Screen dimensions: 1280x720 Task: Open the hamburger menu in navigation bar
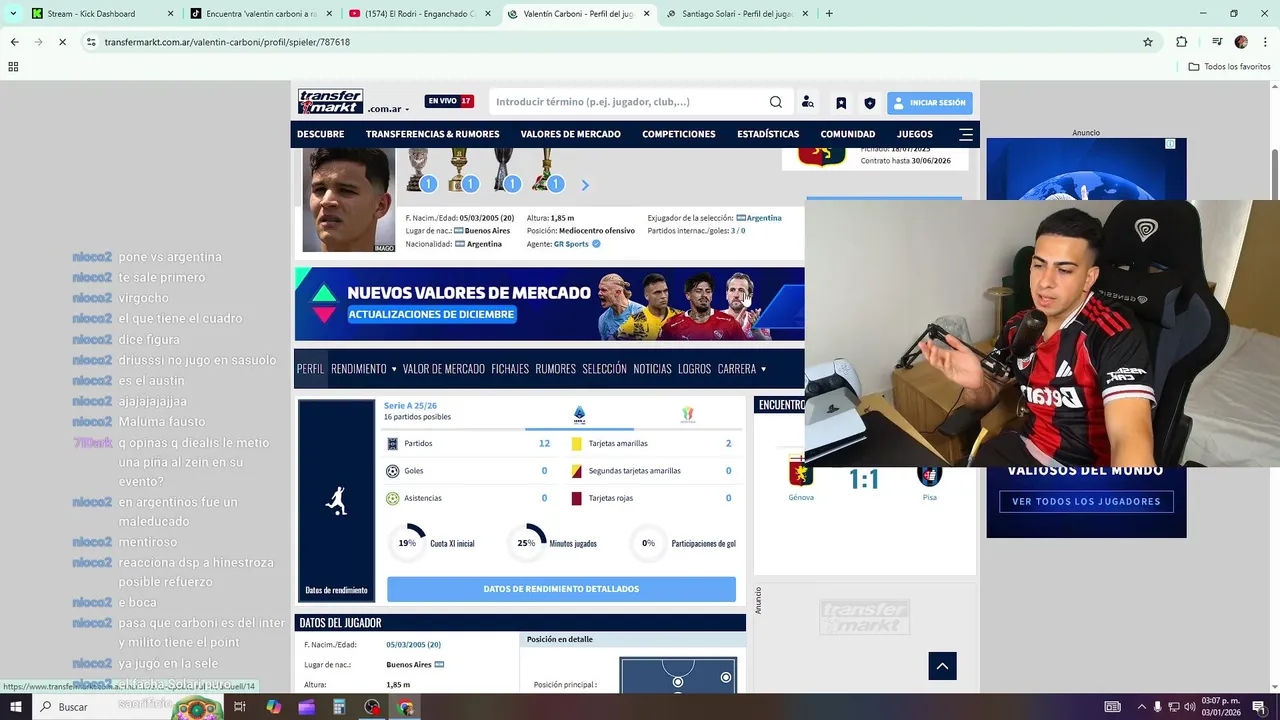coord(966,134)
